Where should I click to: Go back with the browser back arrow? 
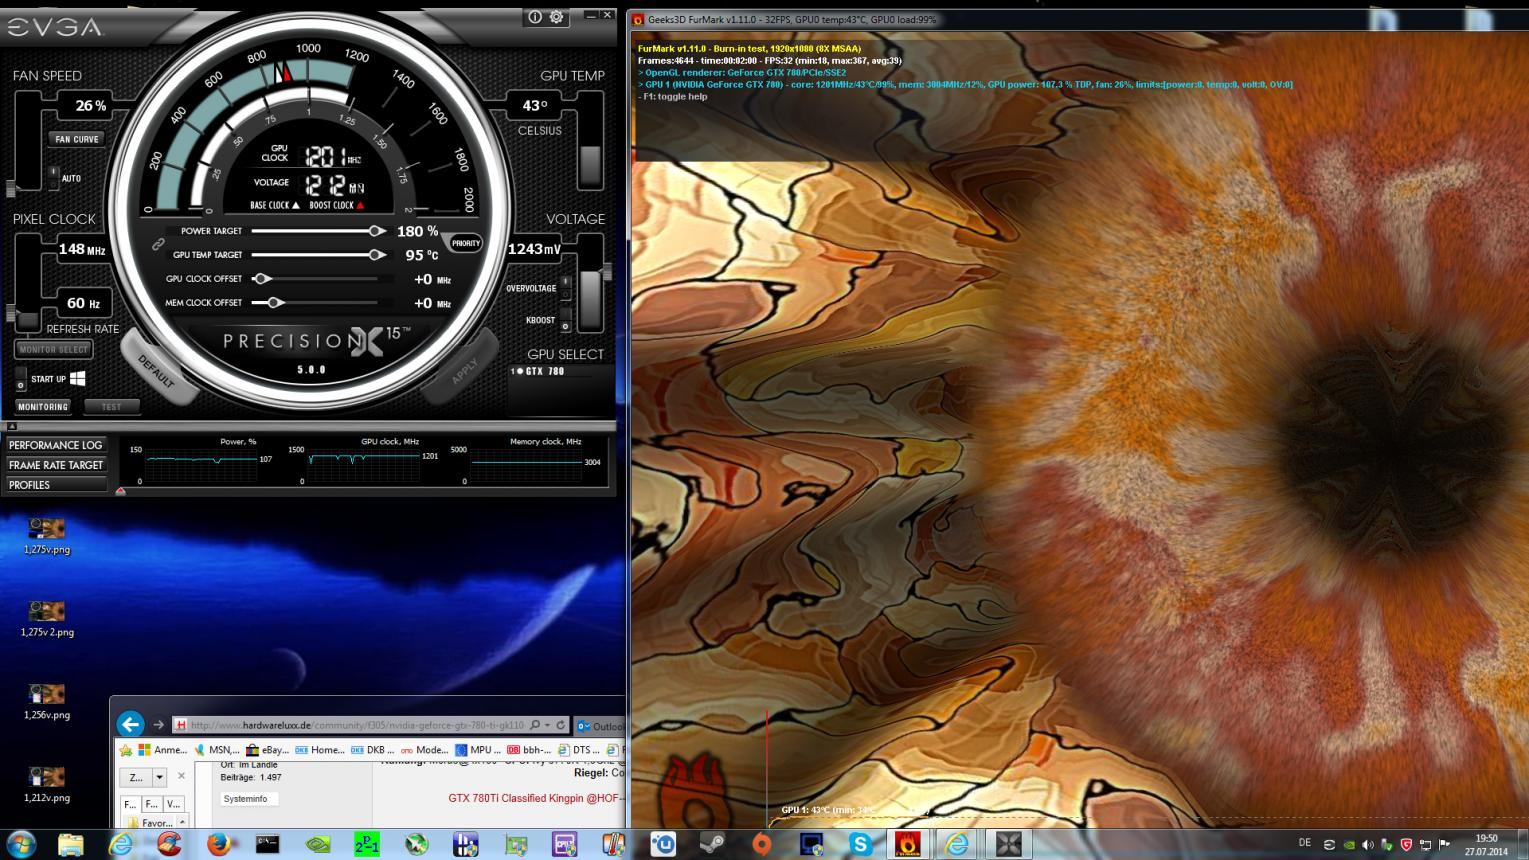click(130, 725)
